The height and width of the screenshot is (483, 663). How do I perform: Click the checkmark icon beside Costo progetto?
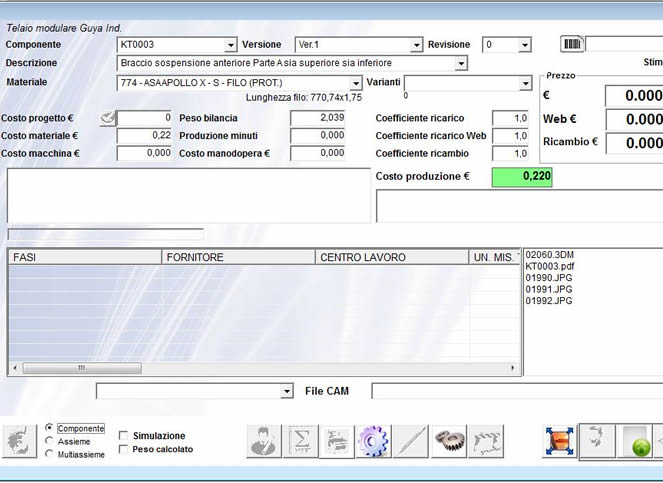pos(107,118)
